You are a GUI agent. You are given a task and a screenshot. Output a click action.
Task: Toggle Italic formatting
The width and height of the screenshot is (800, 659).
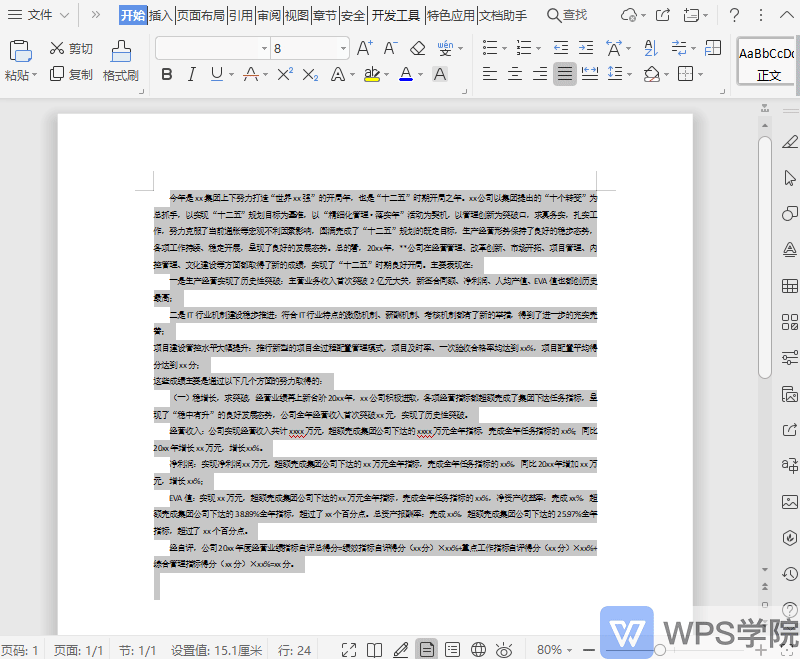point(191,74)
